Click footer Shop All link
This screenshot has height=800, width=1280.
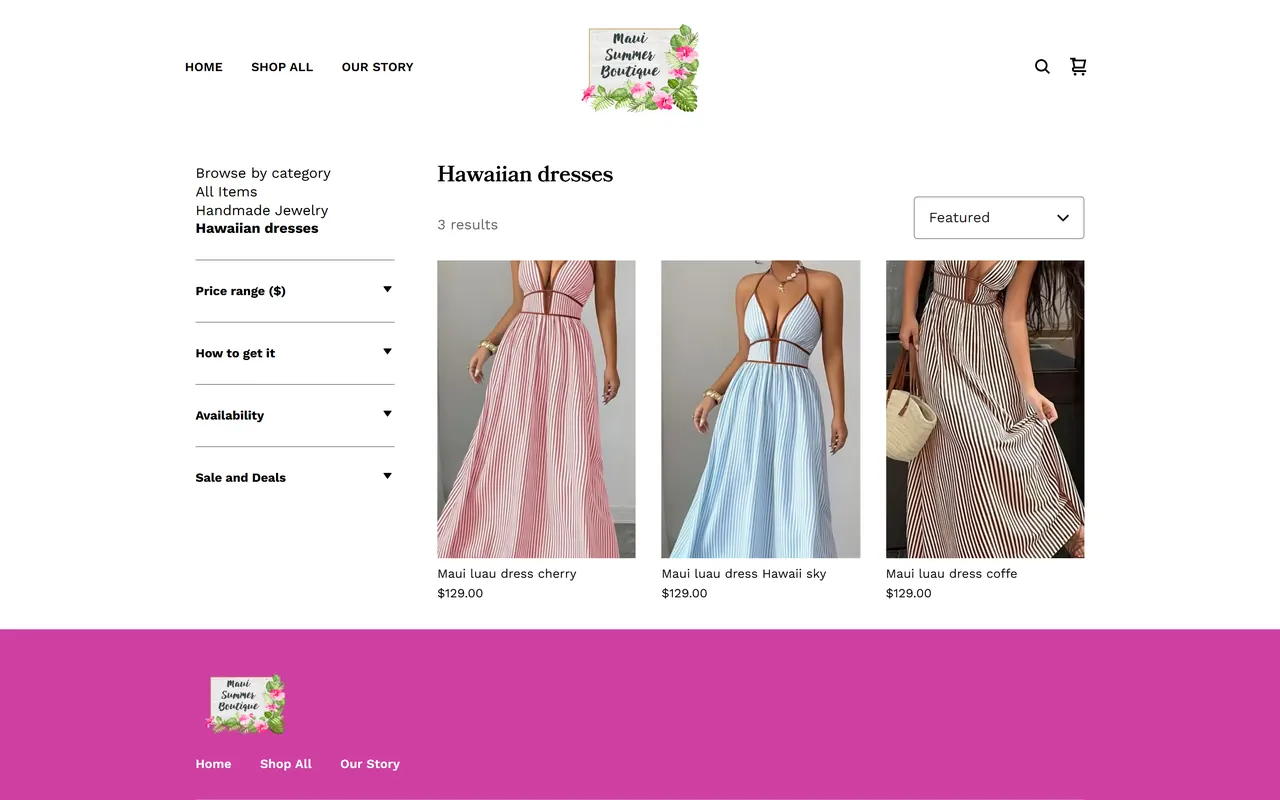(286, 764)
